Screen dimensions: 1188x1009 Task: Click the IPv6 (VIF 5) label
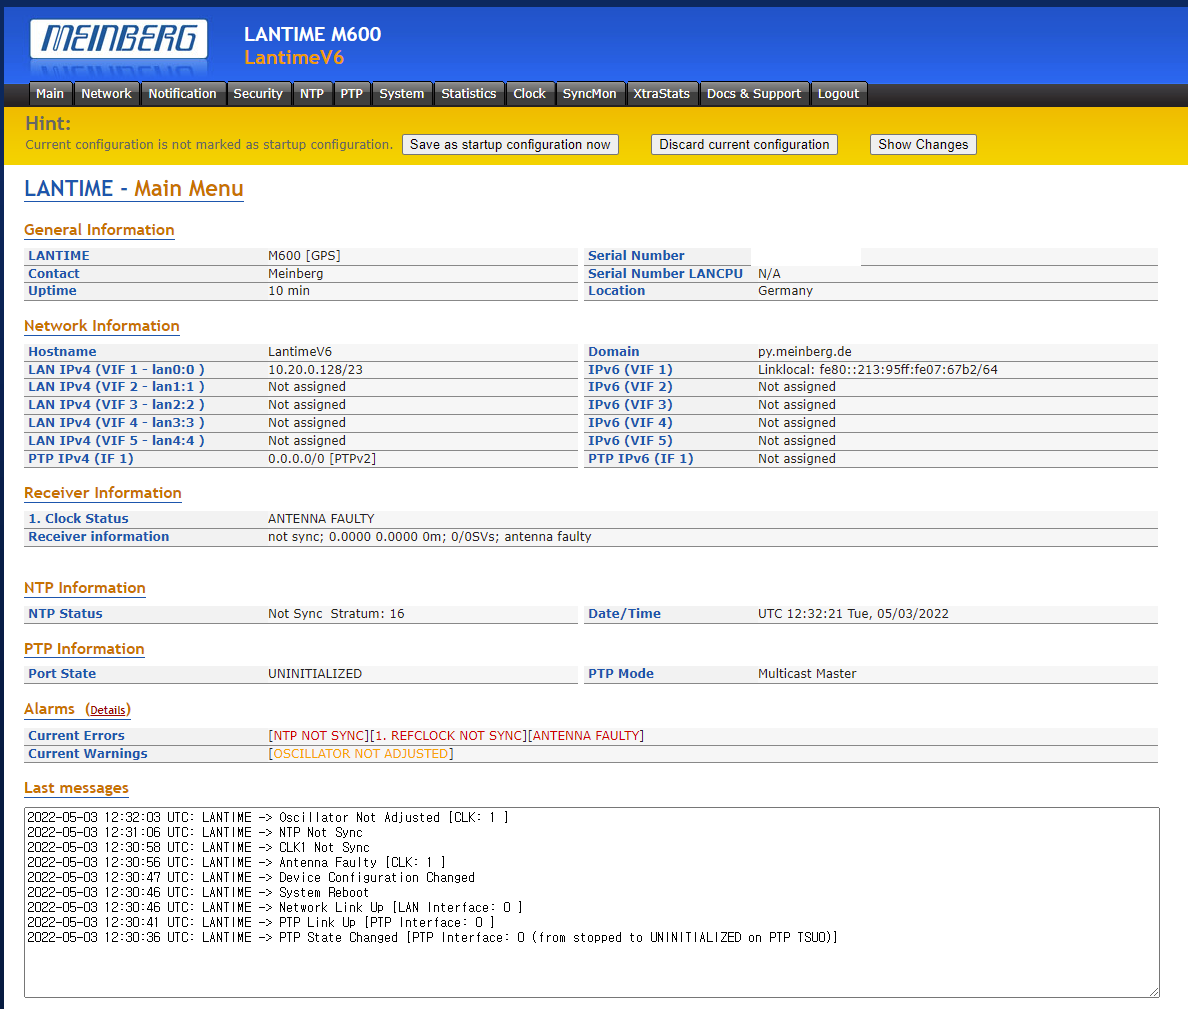pyautogui.click(x=630, y=441)
